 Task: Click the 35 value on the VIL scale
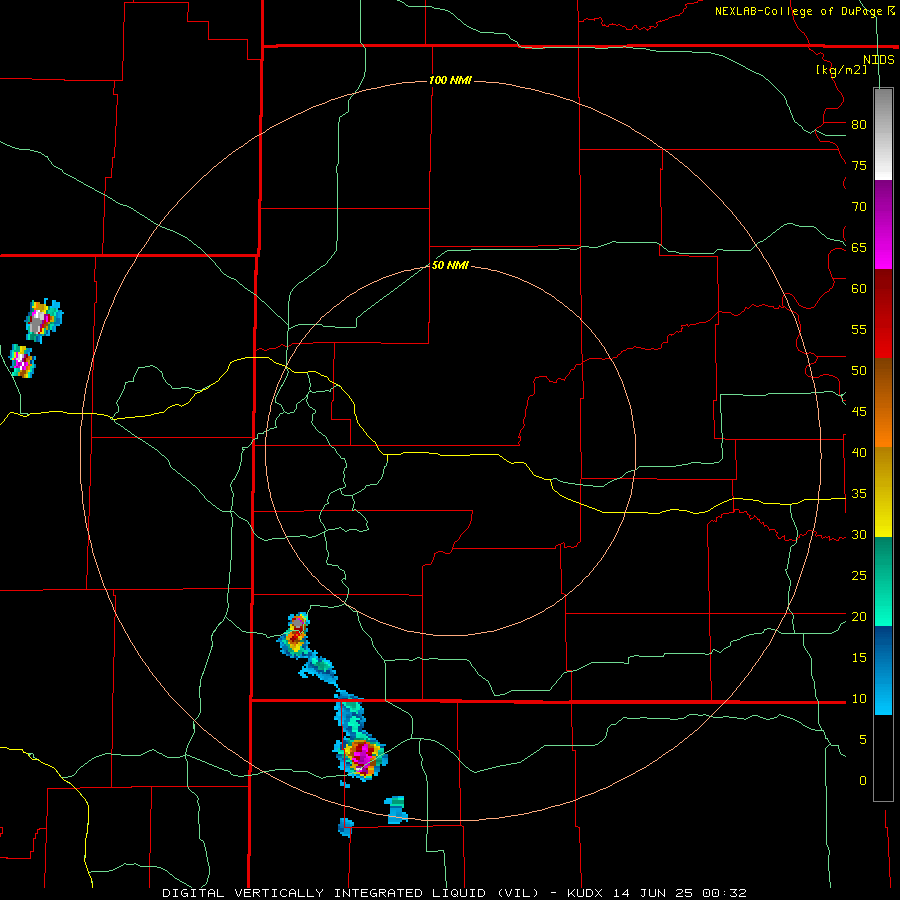click(859, 494)
